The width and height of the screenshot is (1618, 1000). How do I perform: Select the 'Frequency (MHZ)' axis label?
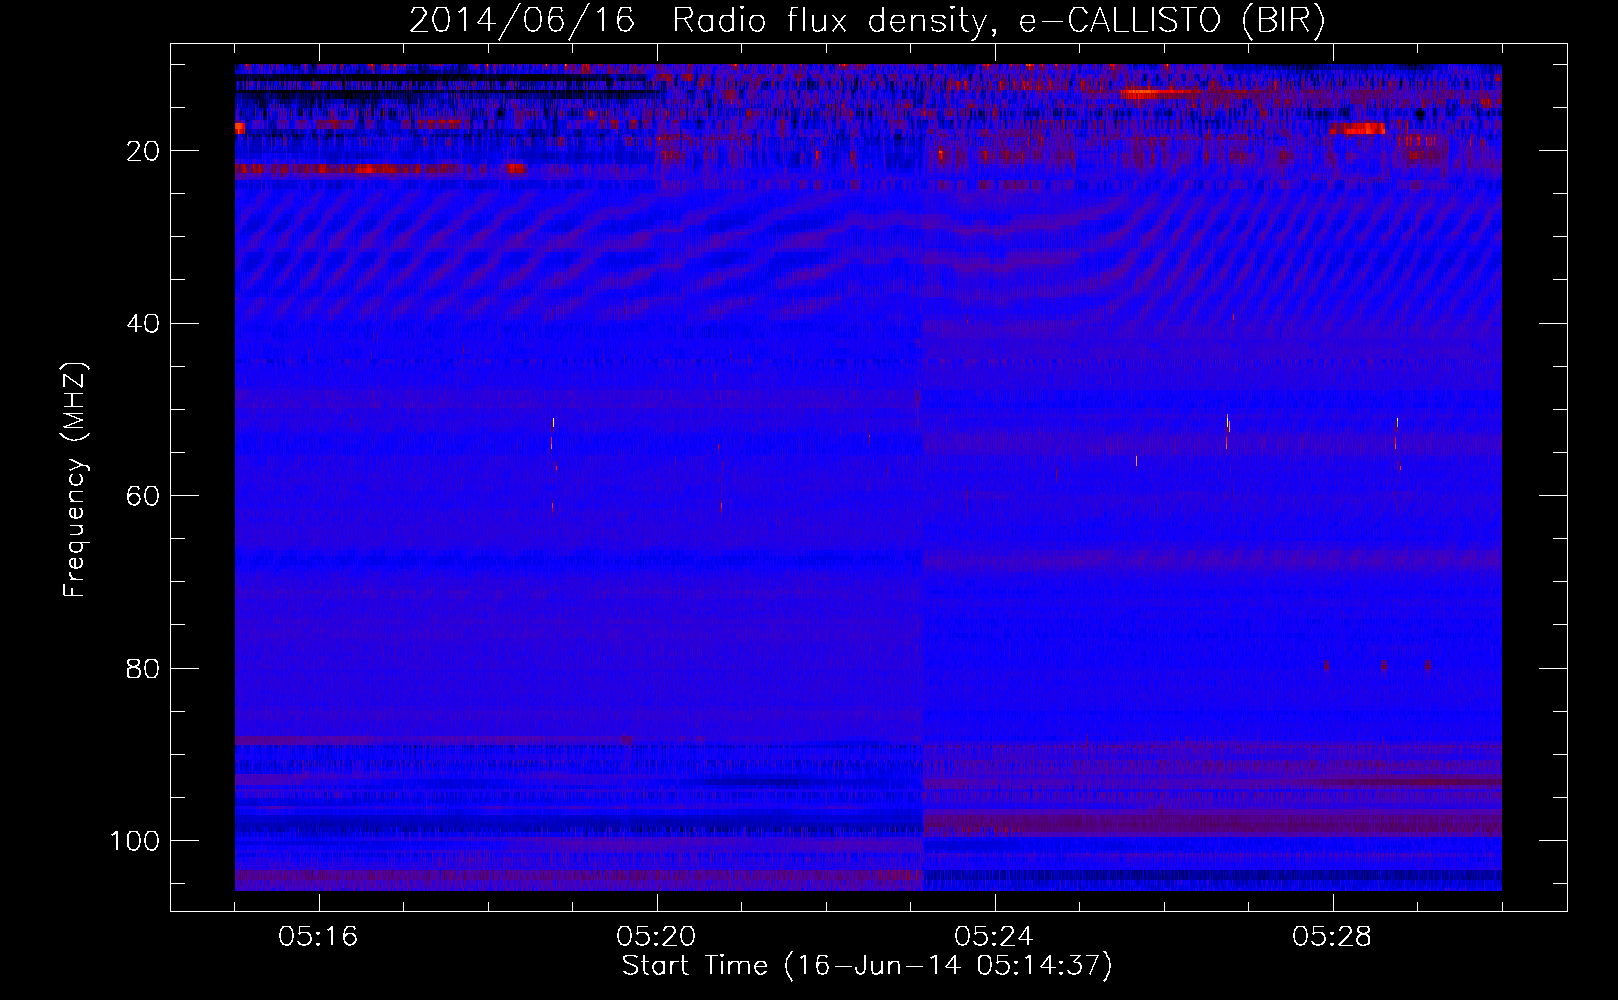[x=75, y=479]
